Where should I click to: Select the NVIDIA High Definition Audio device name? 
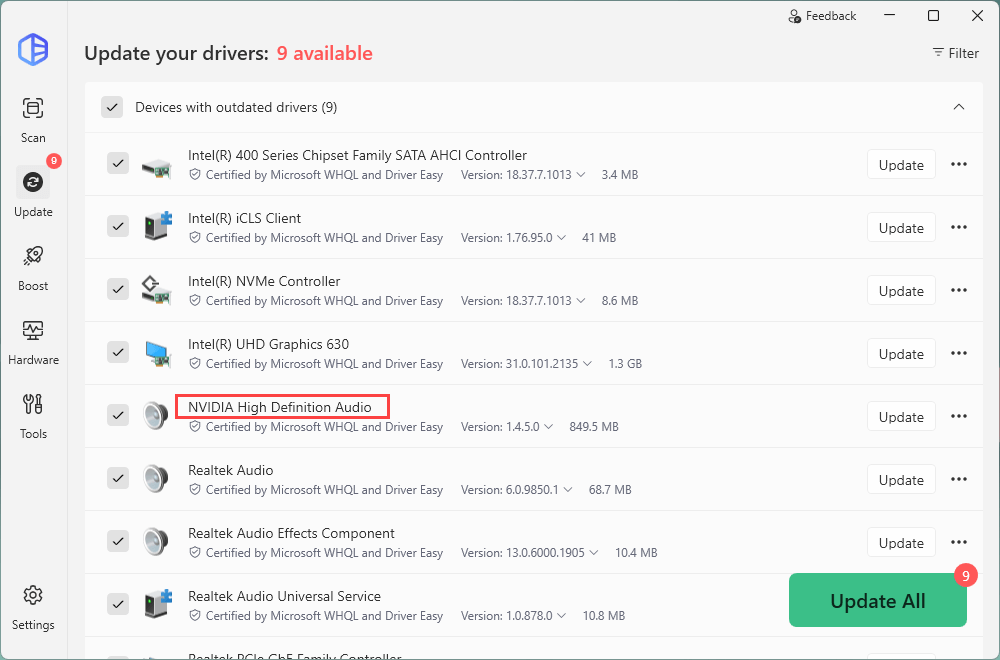tap(280, 407)
